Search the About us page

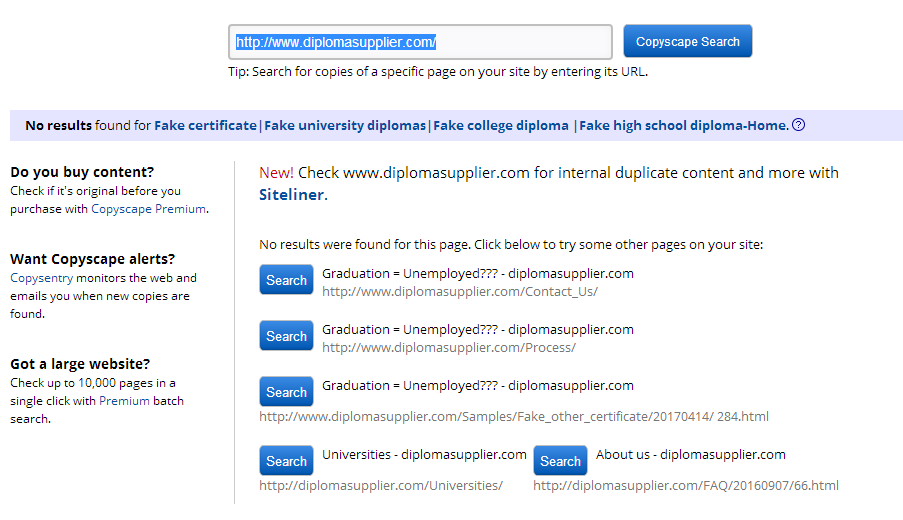click(x=560, y=461)
